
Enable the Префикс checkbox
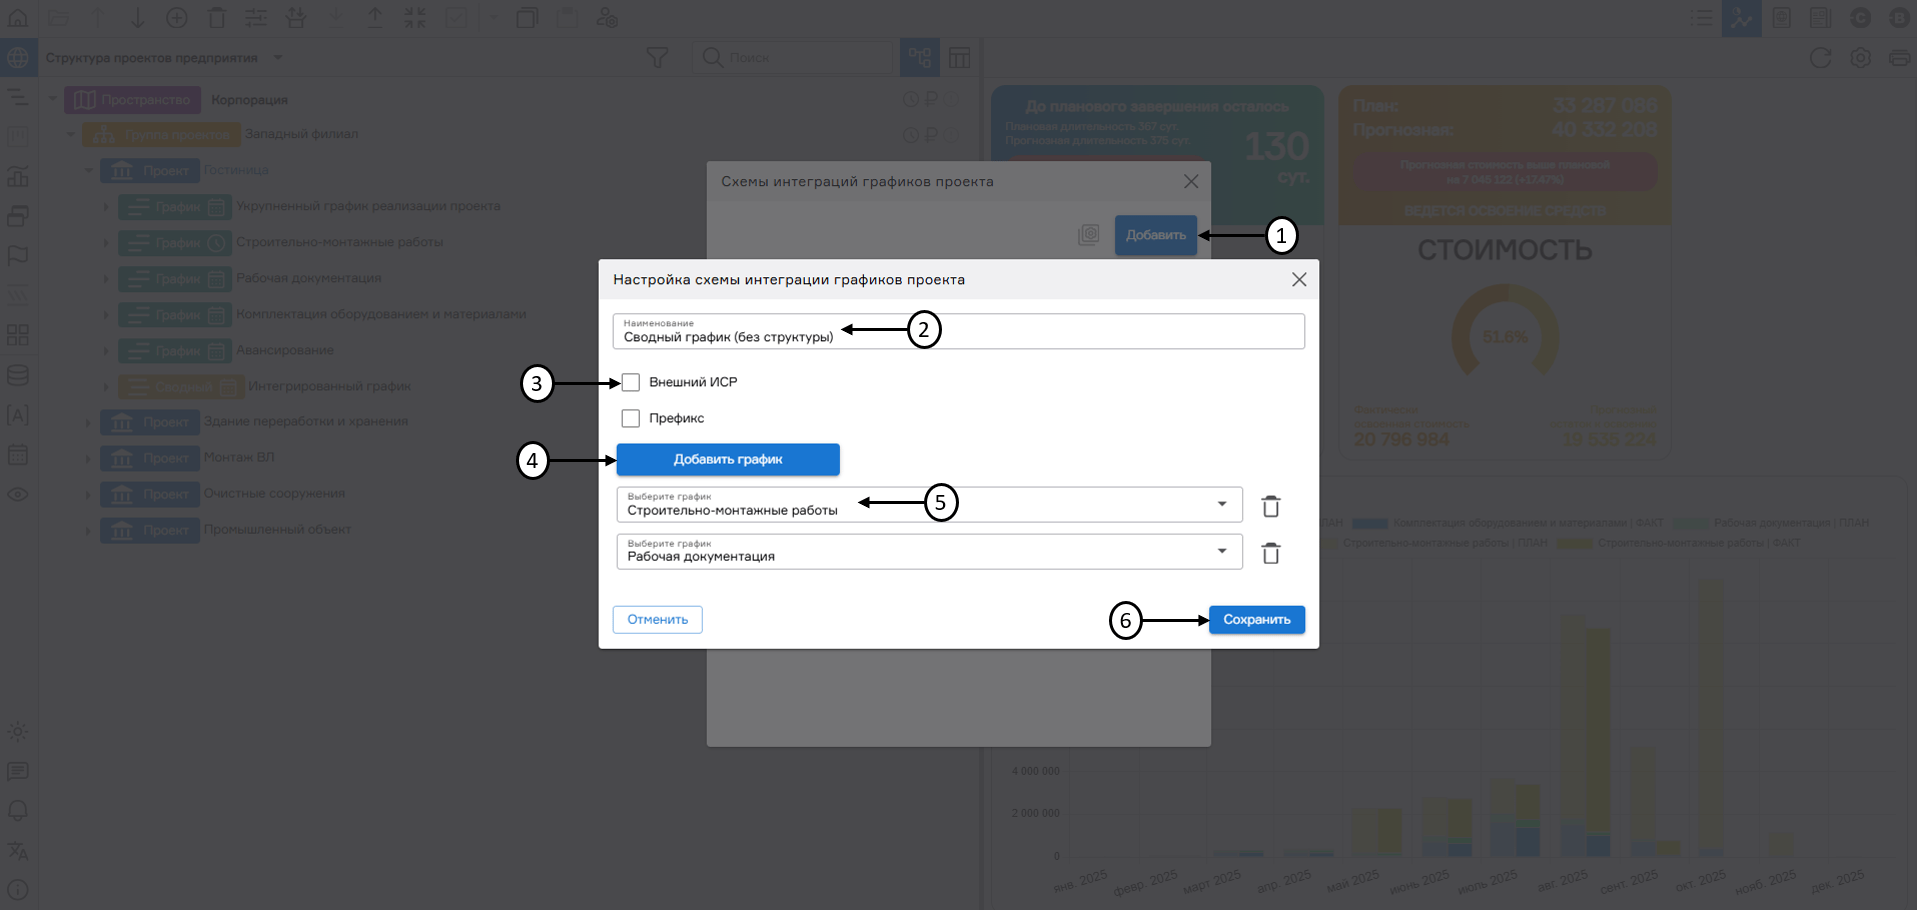coord(630,418)
